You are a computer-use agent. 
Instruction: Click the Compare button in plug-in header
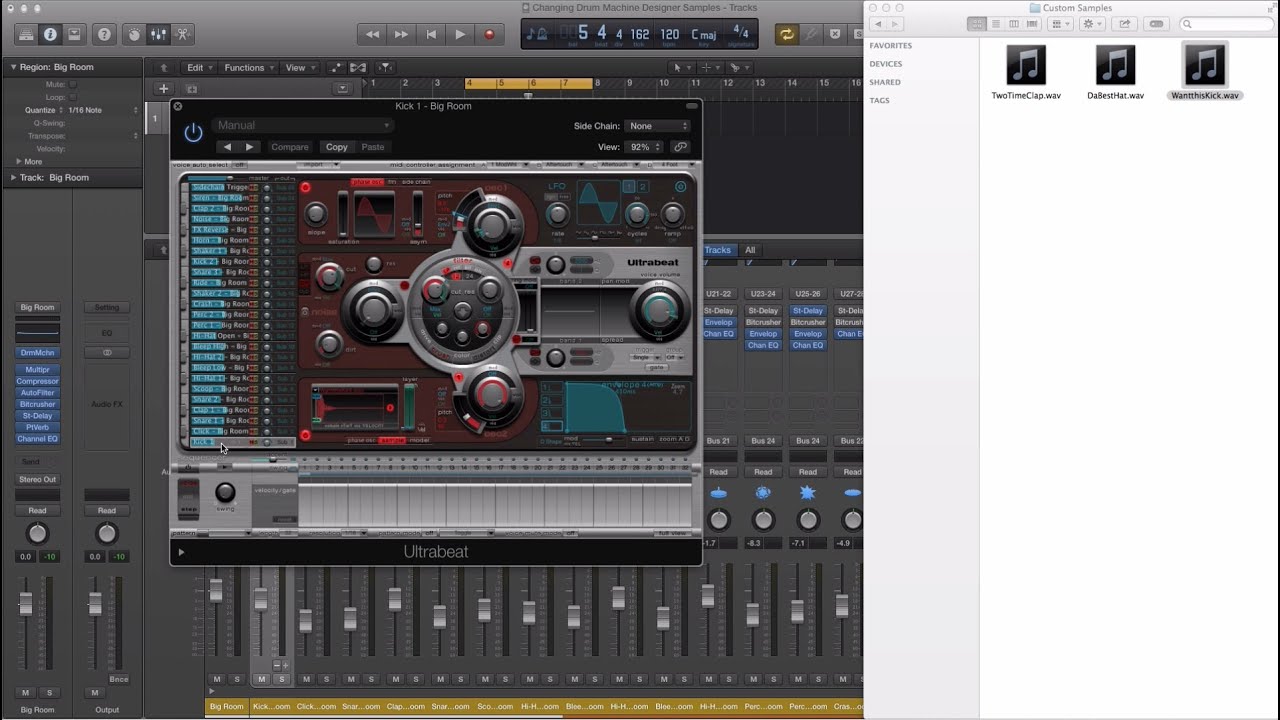click(x=290, y=147)
